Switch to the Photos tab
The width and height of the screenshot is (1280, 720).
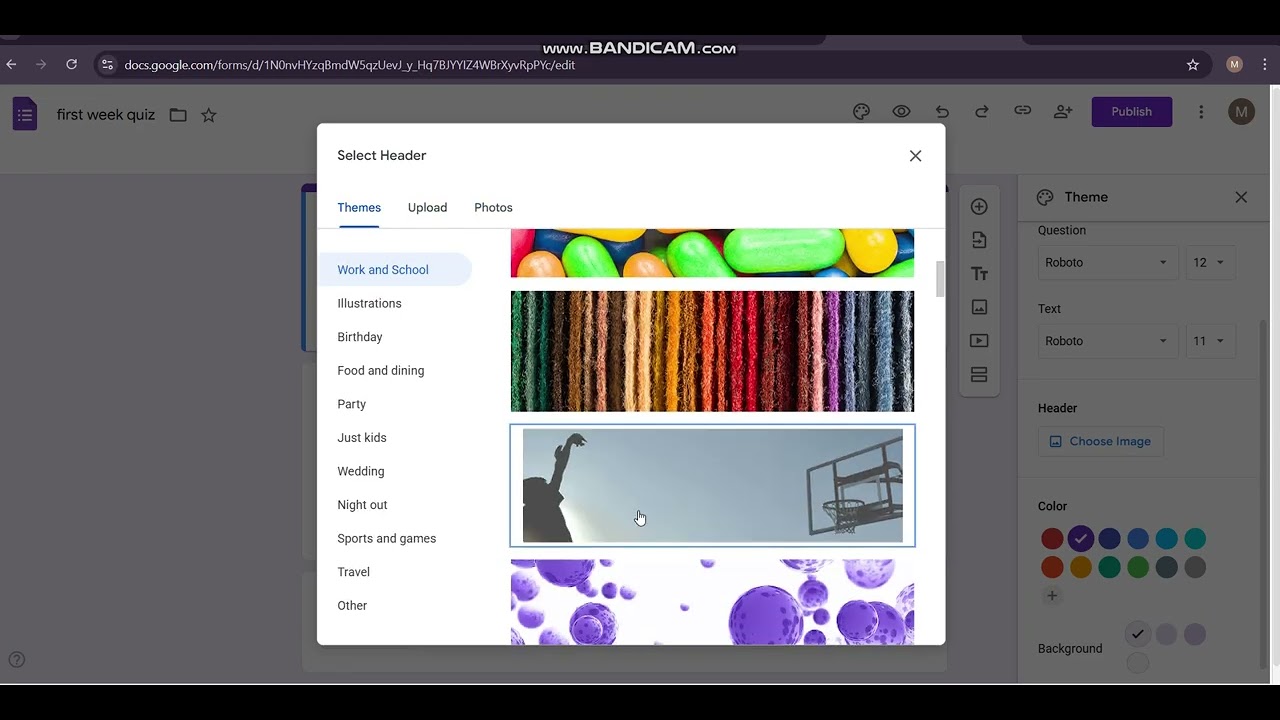493,208
